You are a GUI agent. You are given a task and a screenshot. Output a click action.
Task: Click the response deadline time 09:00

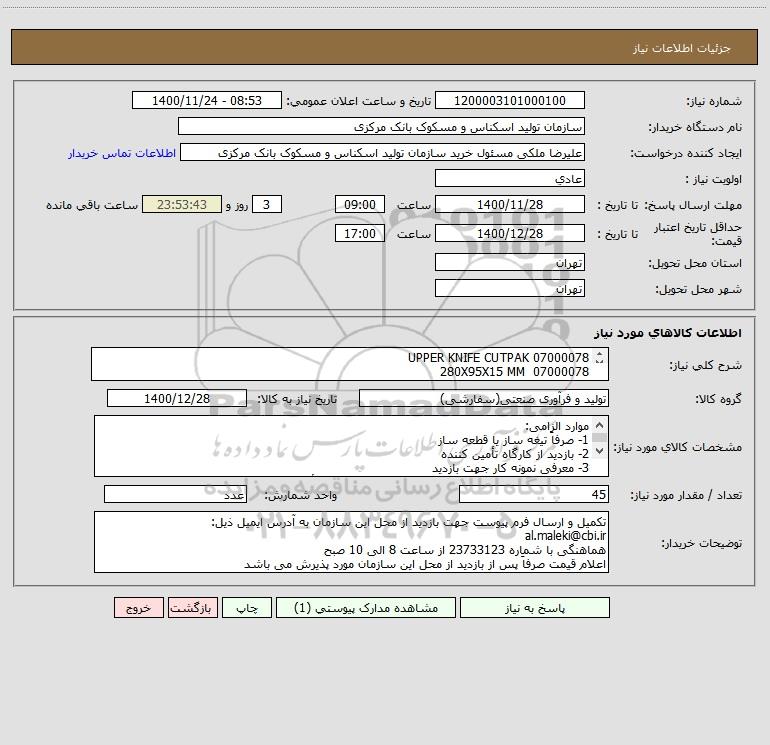pyautogui.click(x=359, y=204)
